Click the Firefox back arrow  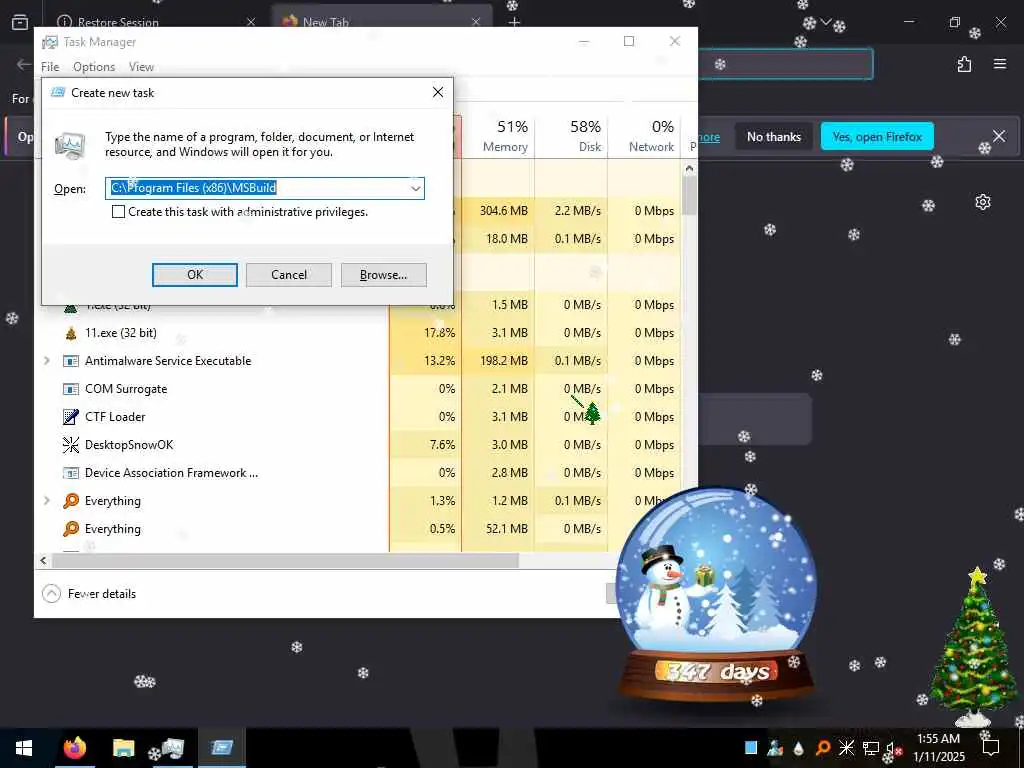coord(24,64)
